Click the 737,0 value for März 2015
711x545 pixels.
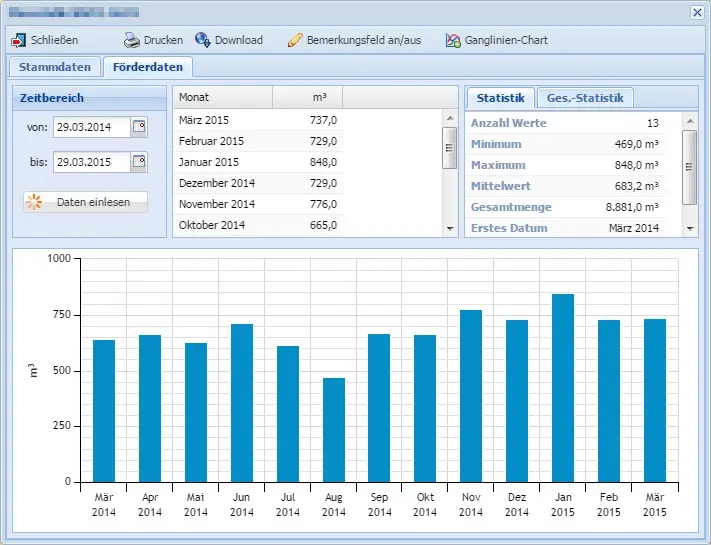point(323,120)
